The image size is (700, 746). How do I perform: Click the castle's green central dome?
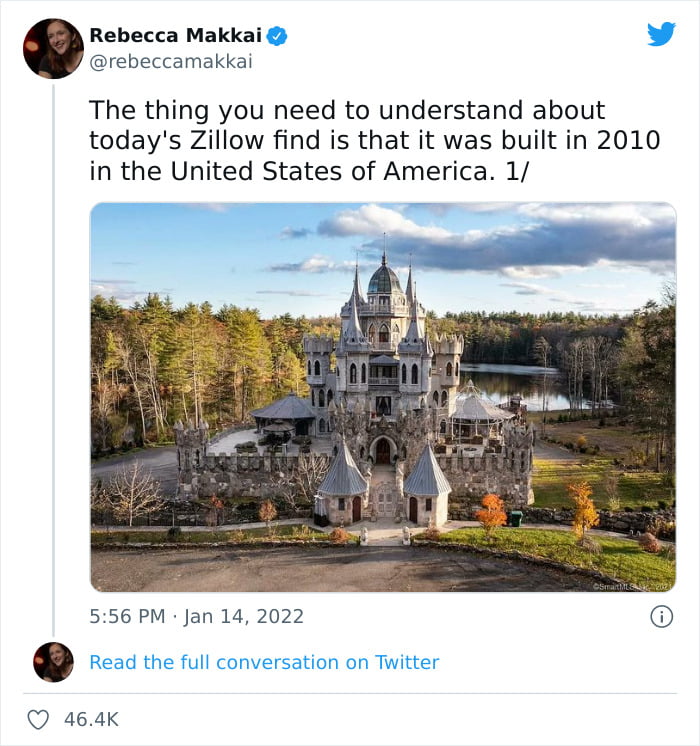(385, 280)
